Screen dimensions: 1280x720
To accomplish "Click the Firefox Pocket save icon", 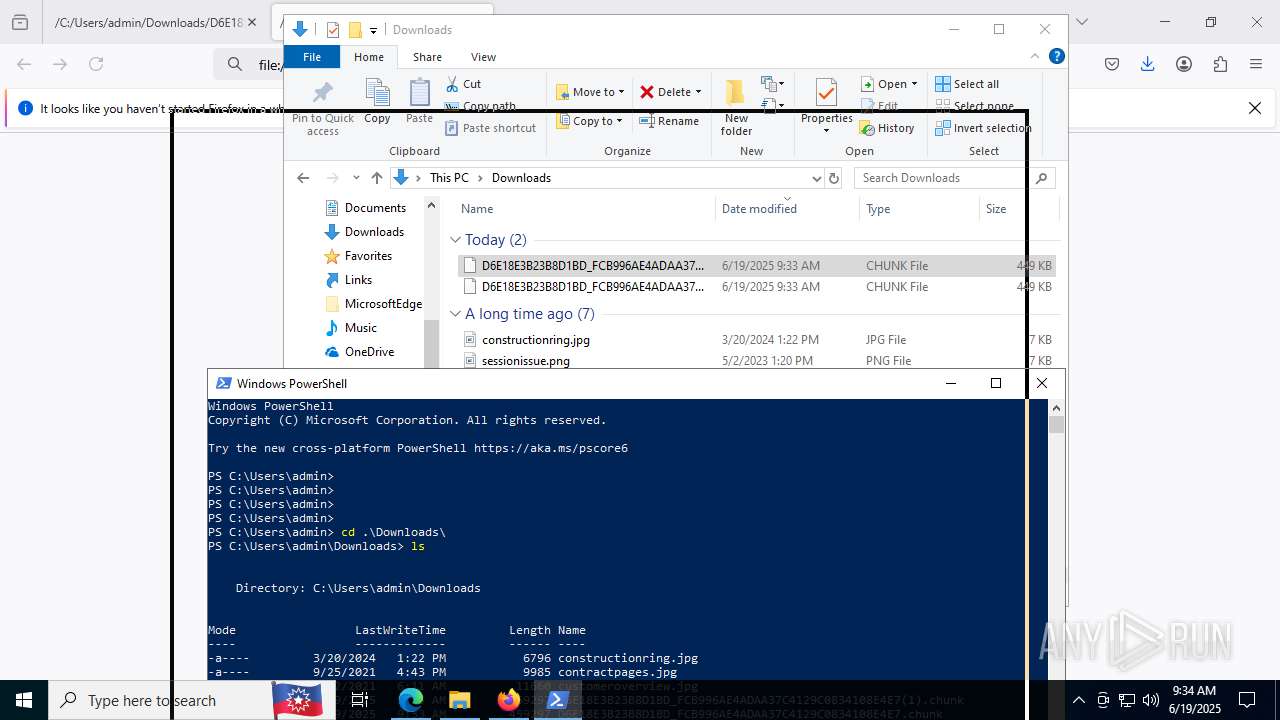I will tap(1112, 64).
